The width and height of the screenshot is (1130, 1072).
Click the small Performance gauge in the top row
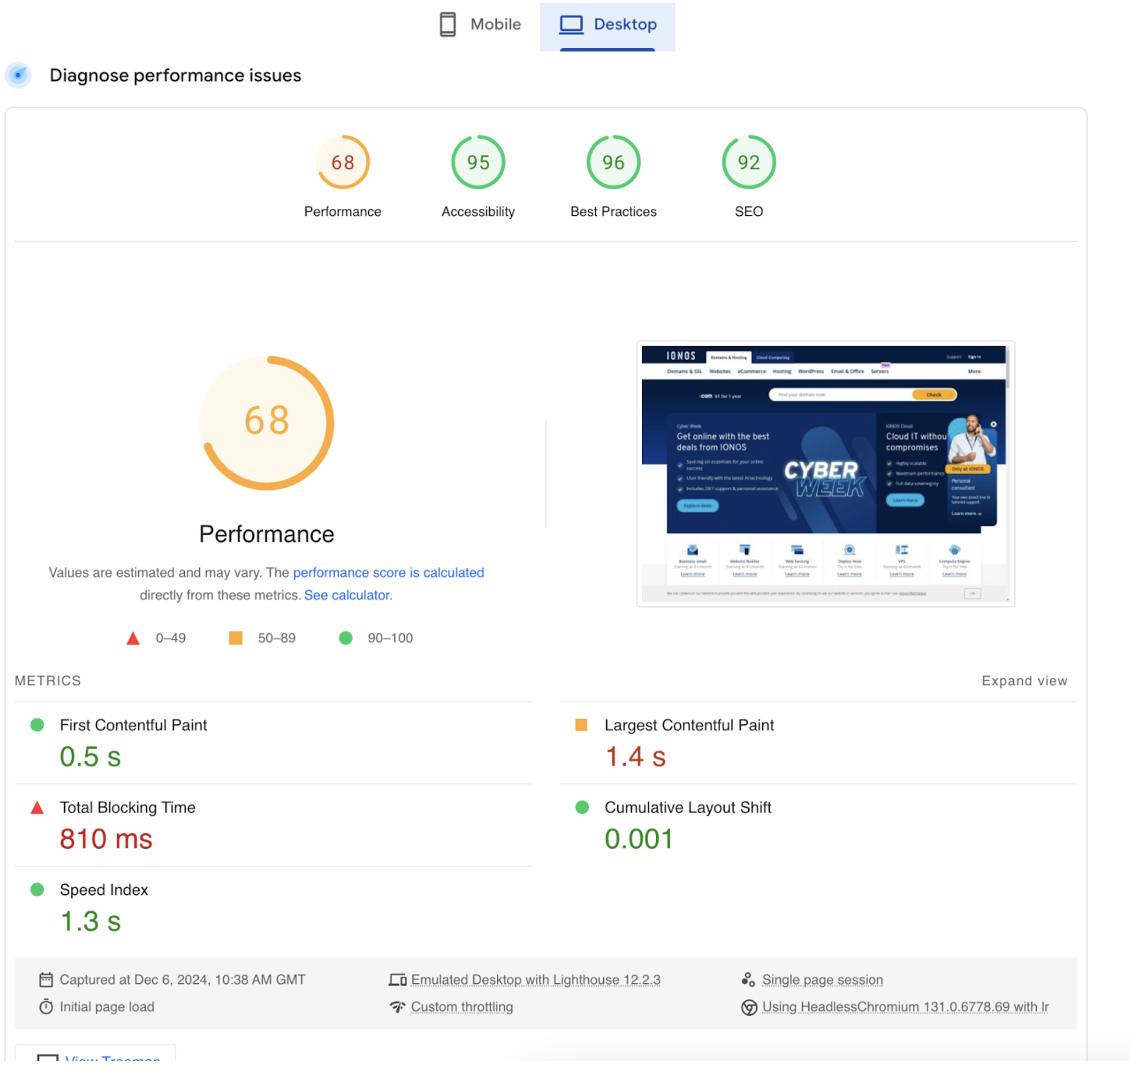pos(343,163)
